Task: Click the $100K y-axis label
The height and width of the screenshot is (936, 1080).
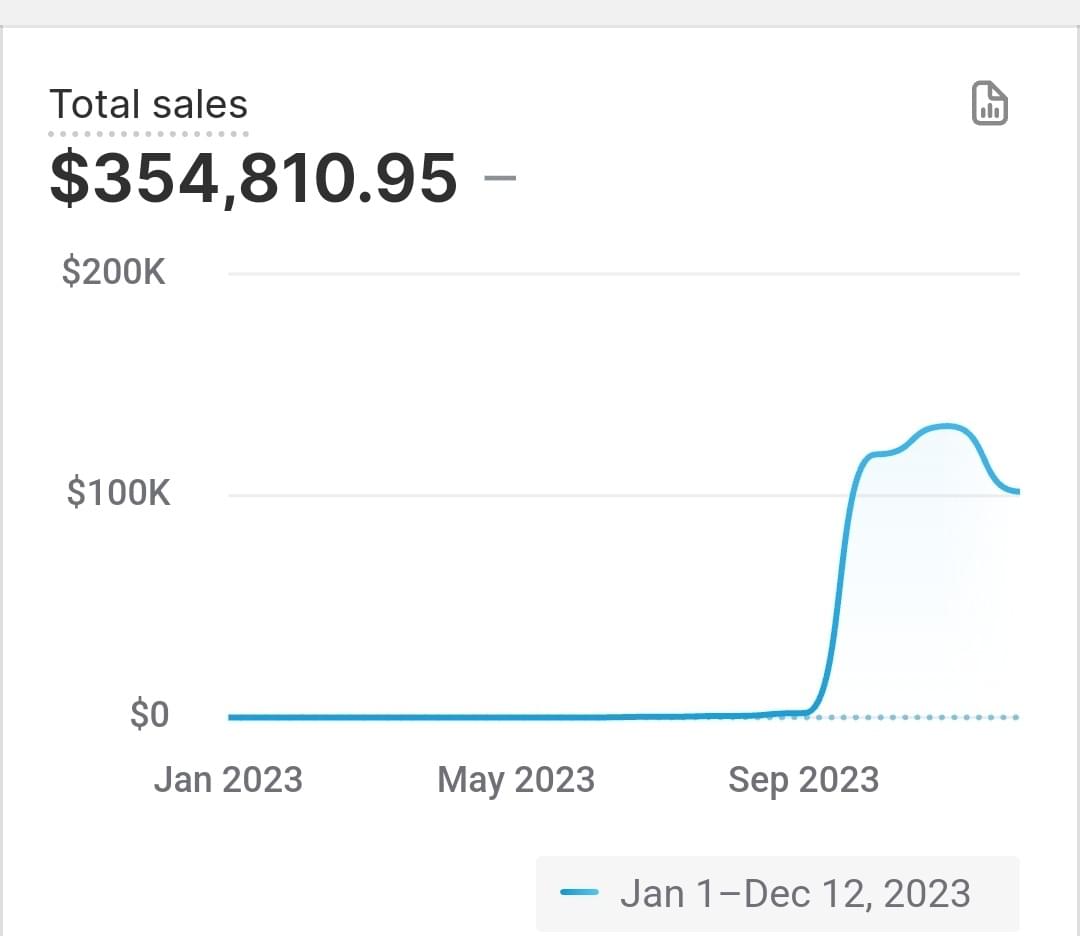Action: click(118, 493)
